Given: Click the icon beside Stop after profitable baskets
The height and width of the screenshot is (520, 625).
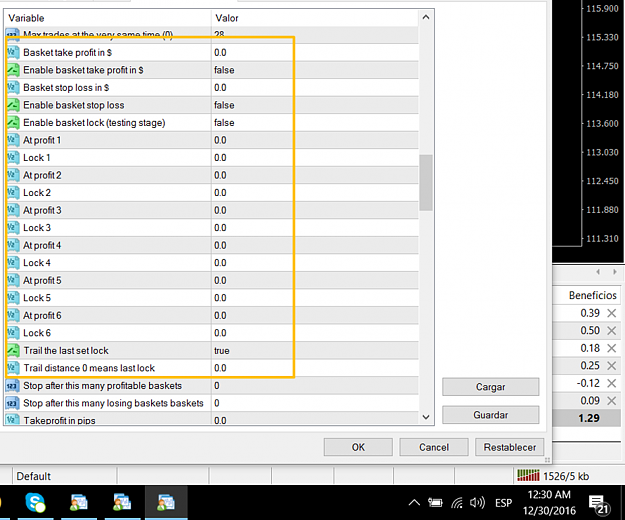Looking at the screenshot, I should [x=12, y=386].
